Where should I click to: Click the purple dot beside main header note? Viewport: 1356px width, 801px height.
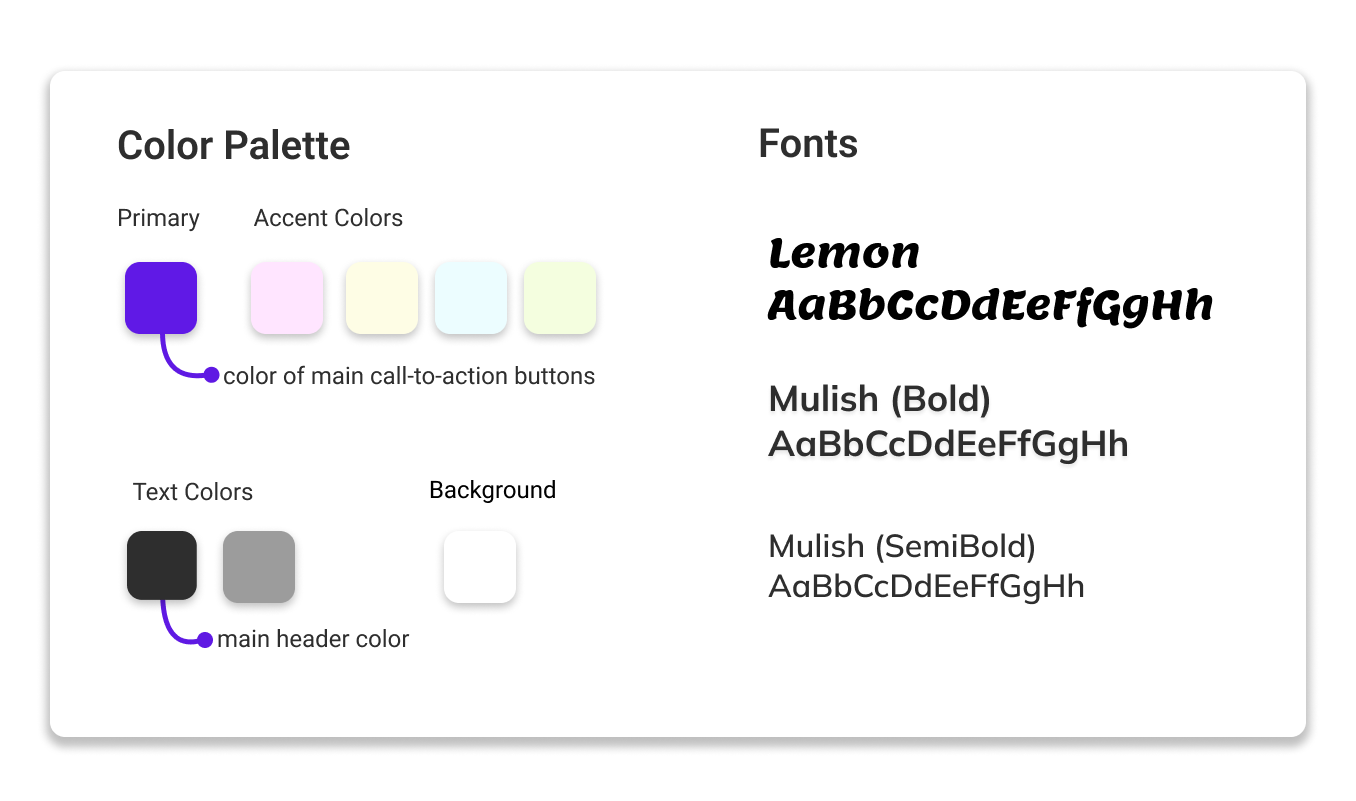205,639
